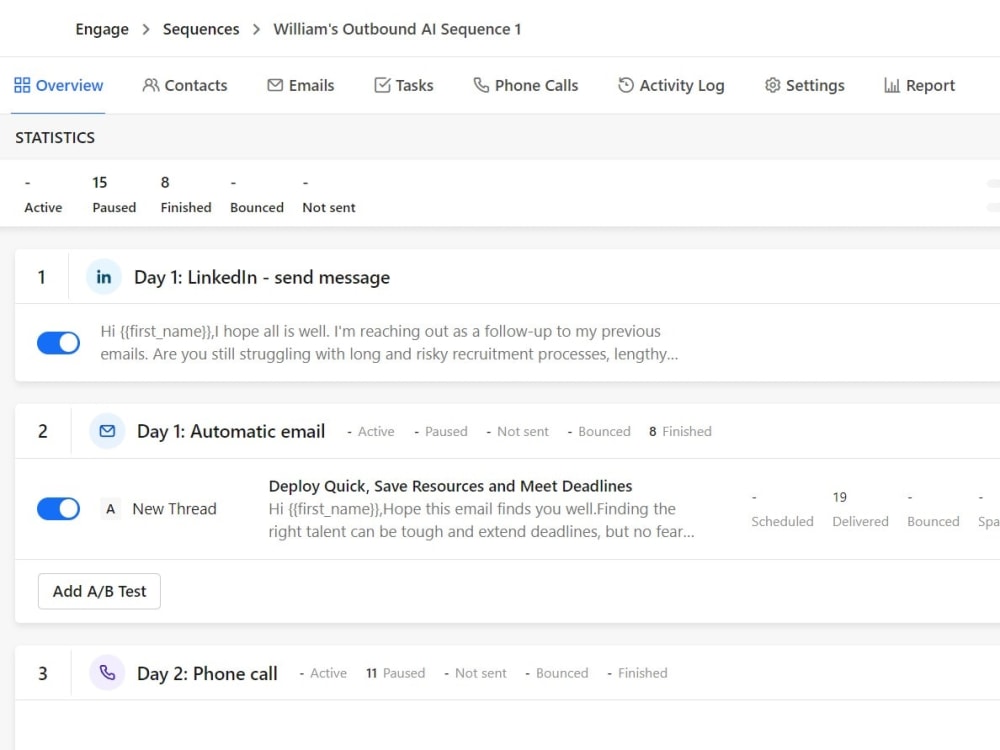Toggle the LinkedIn message step switch
Screen dimensions: 1000x750
click(58, 343)
